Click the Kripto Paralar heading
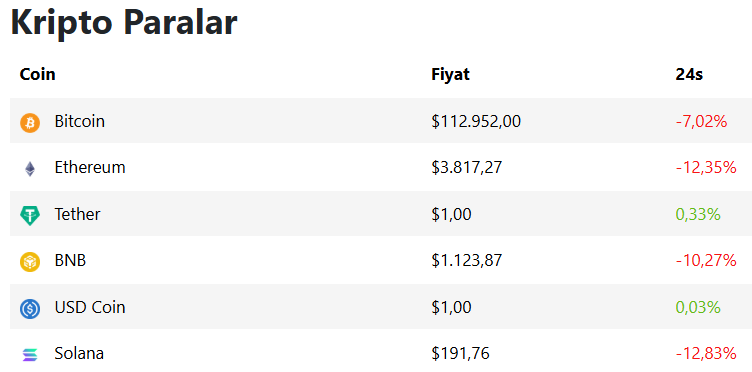The width and height of the screenshot is (752, 372). pos(124,22)
